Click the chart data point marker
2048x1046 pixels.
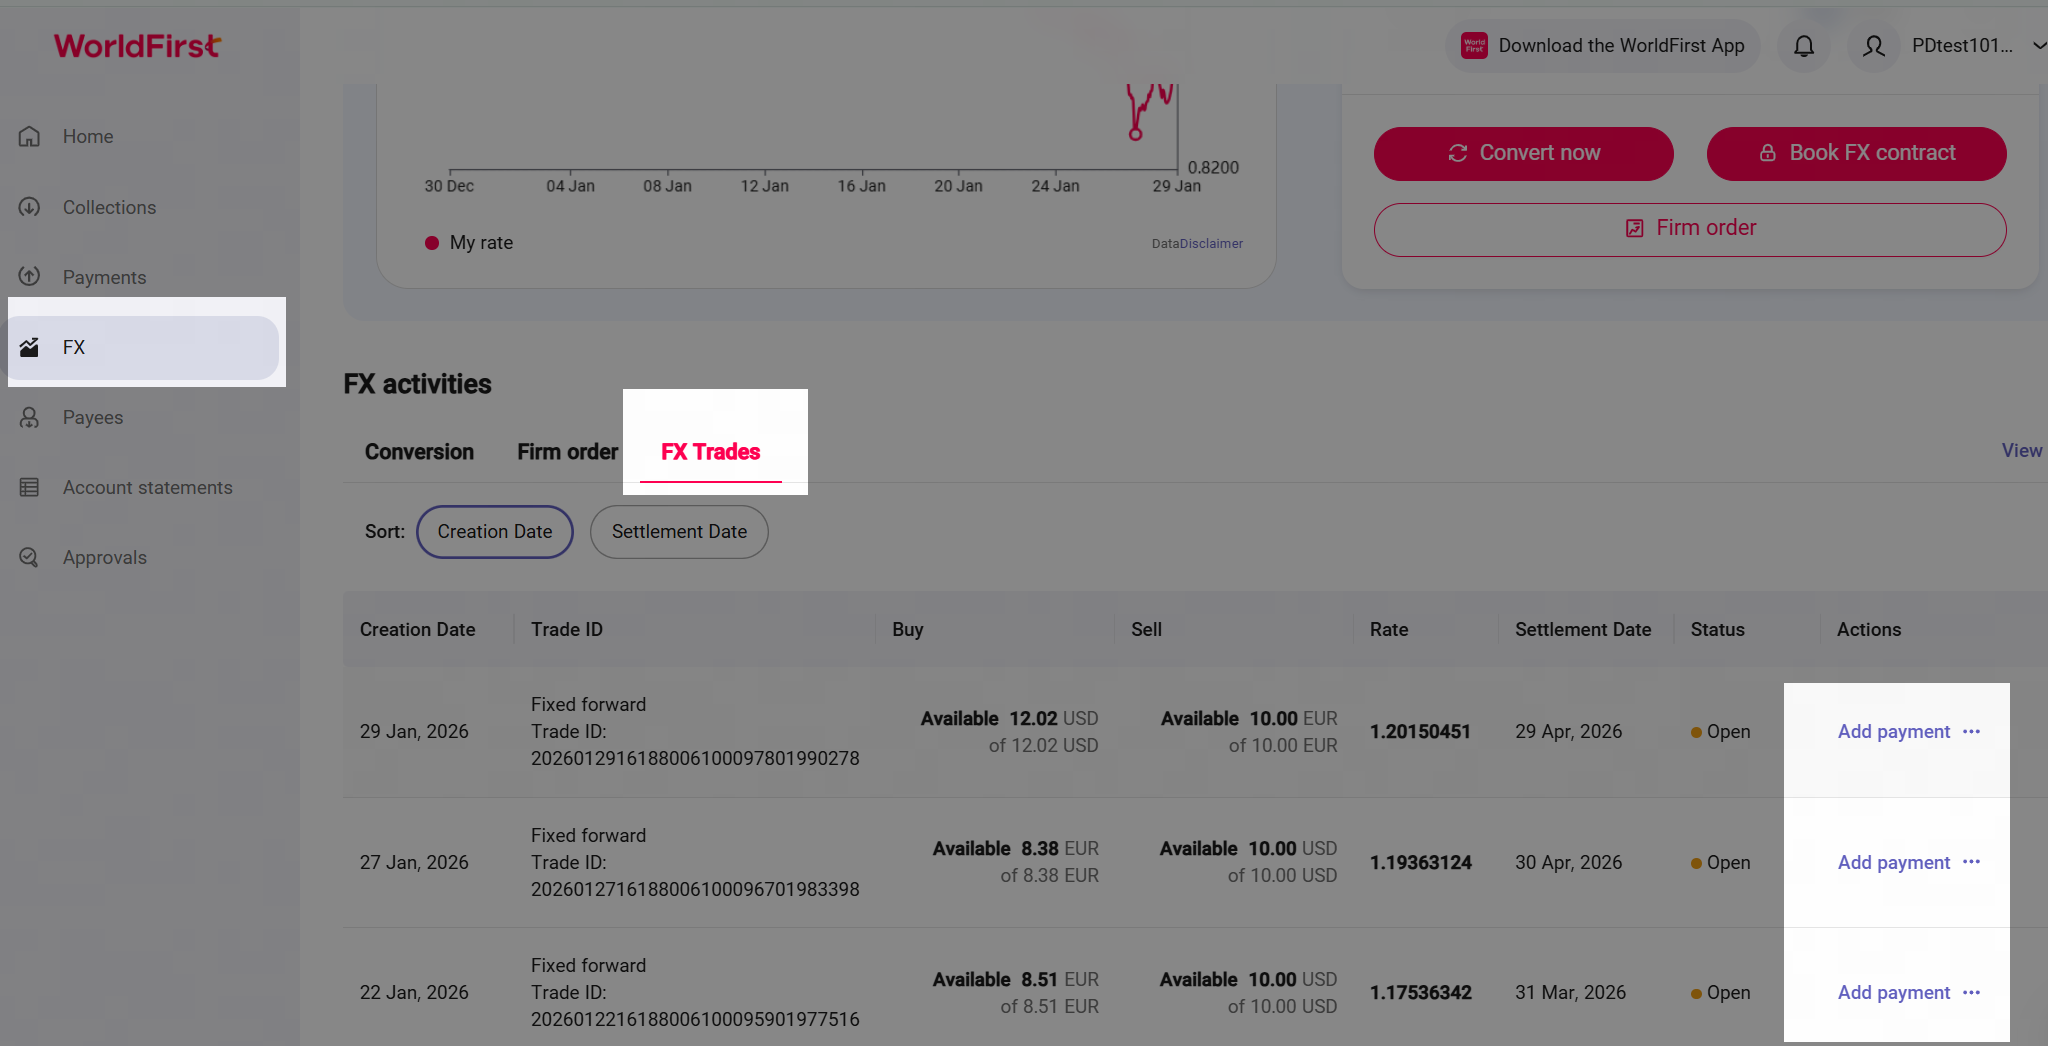coord(1135,134)
